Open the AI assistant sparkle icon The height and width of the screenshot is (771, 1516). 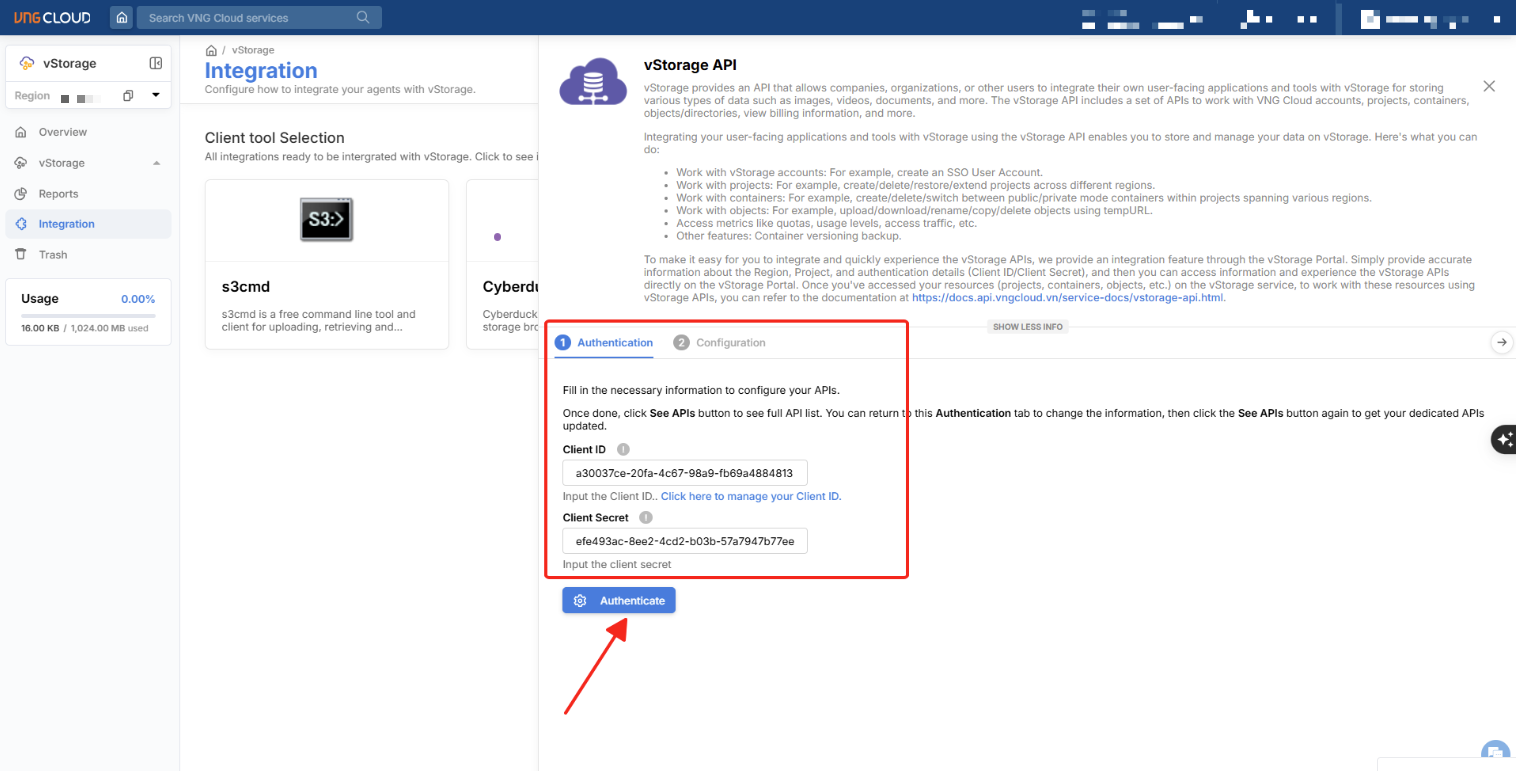pos(1503,440)
